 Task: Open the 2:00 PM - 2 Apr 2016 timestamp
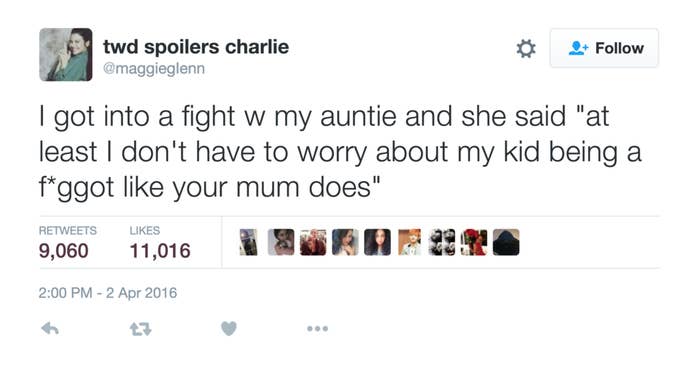tap(108, 293)
